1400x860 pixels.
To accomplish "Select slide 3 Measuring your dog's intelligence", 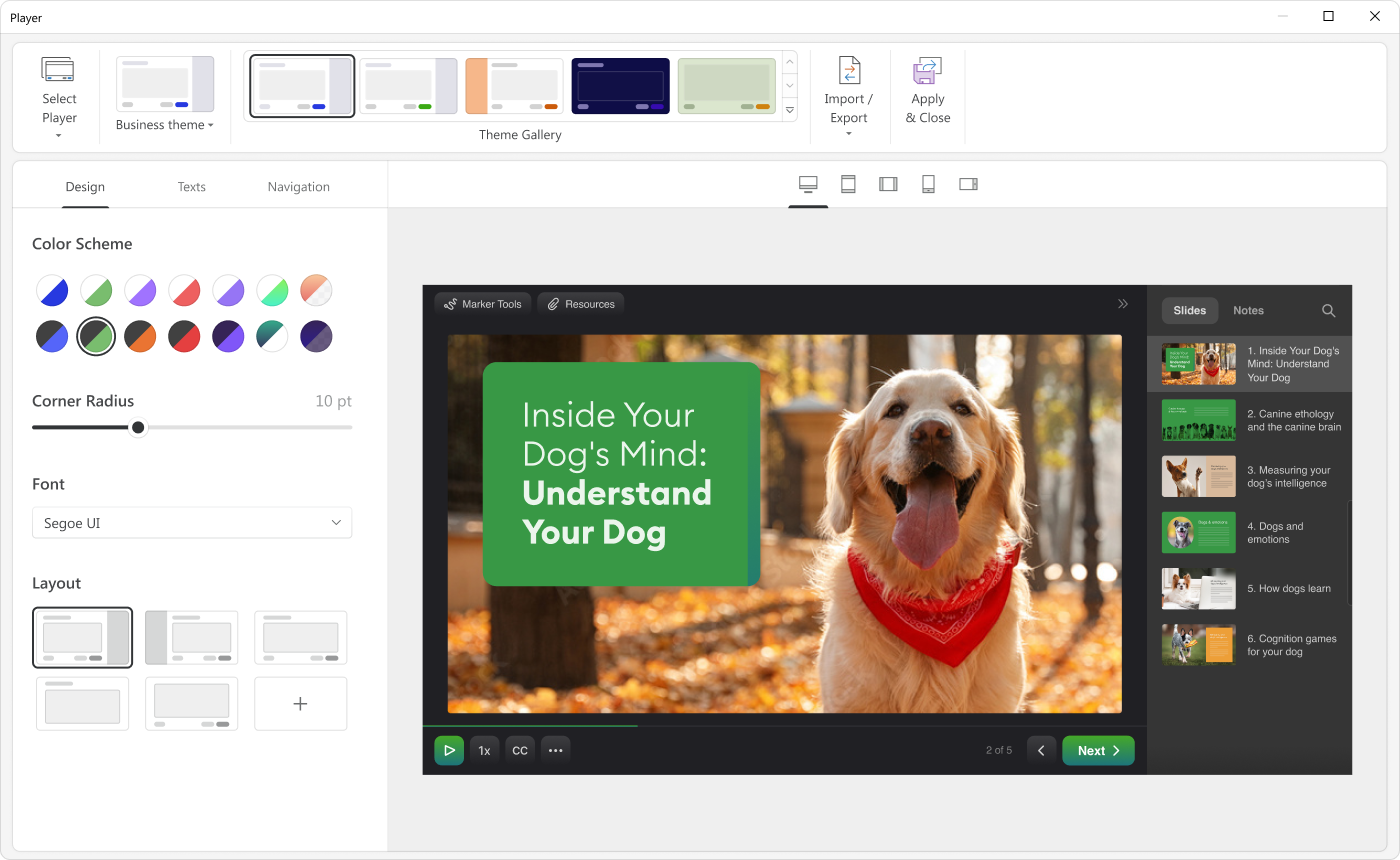I will 1249,477.
